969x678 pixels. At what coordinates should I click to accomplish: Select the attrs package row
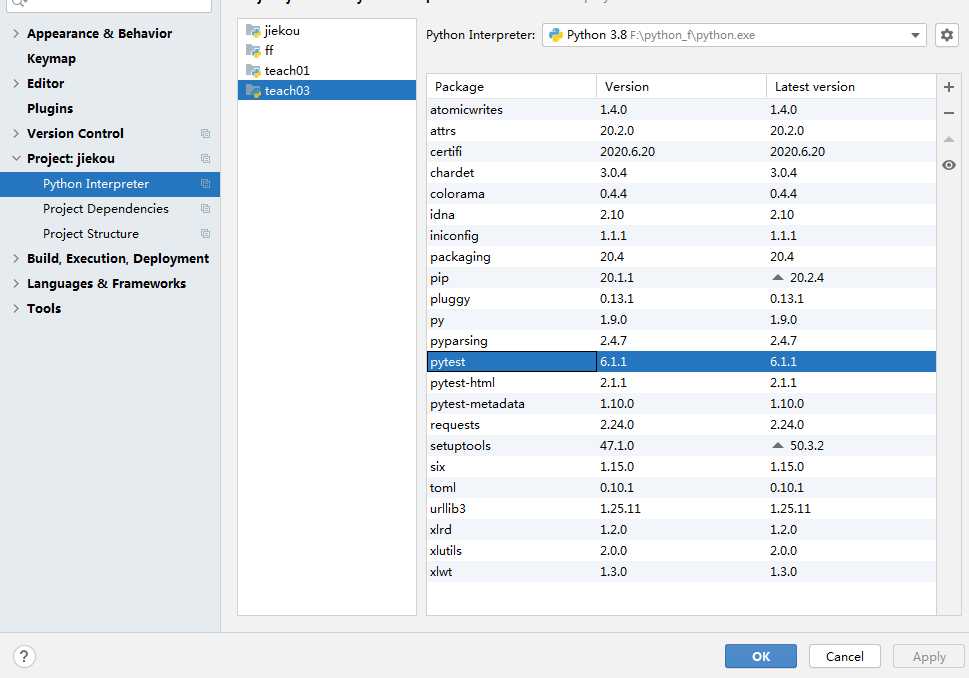(681, 130)
